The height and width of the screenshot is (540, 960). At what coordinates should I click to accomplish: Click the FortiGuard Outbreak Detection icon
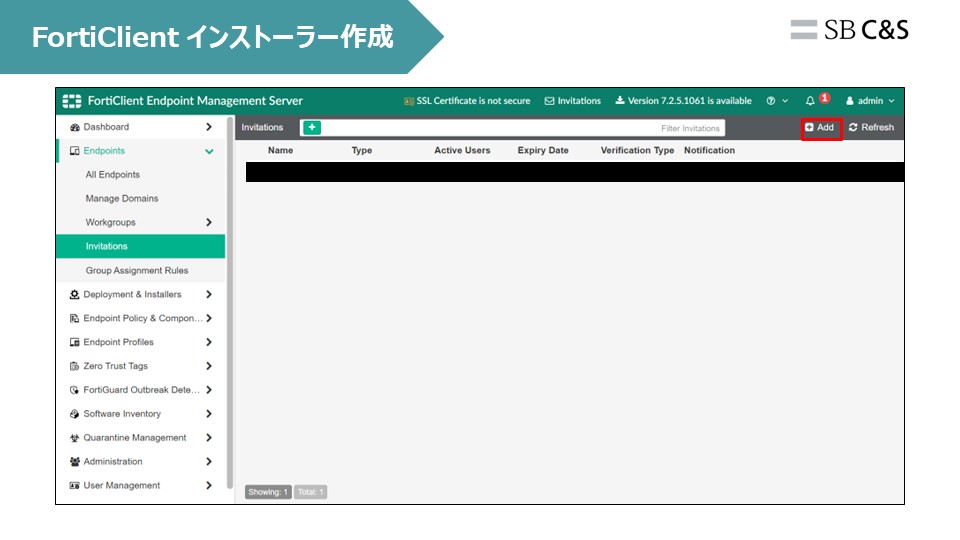point(75,390)
